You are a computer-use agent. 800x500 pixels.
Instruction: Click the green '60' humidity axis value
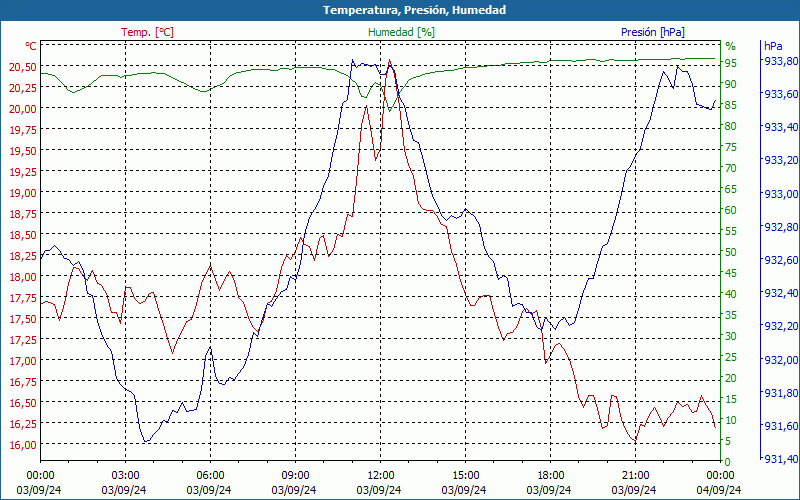pos(731,210)
